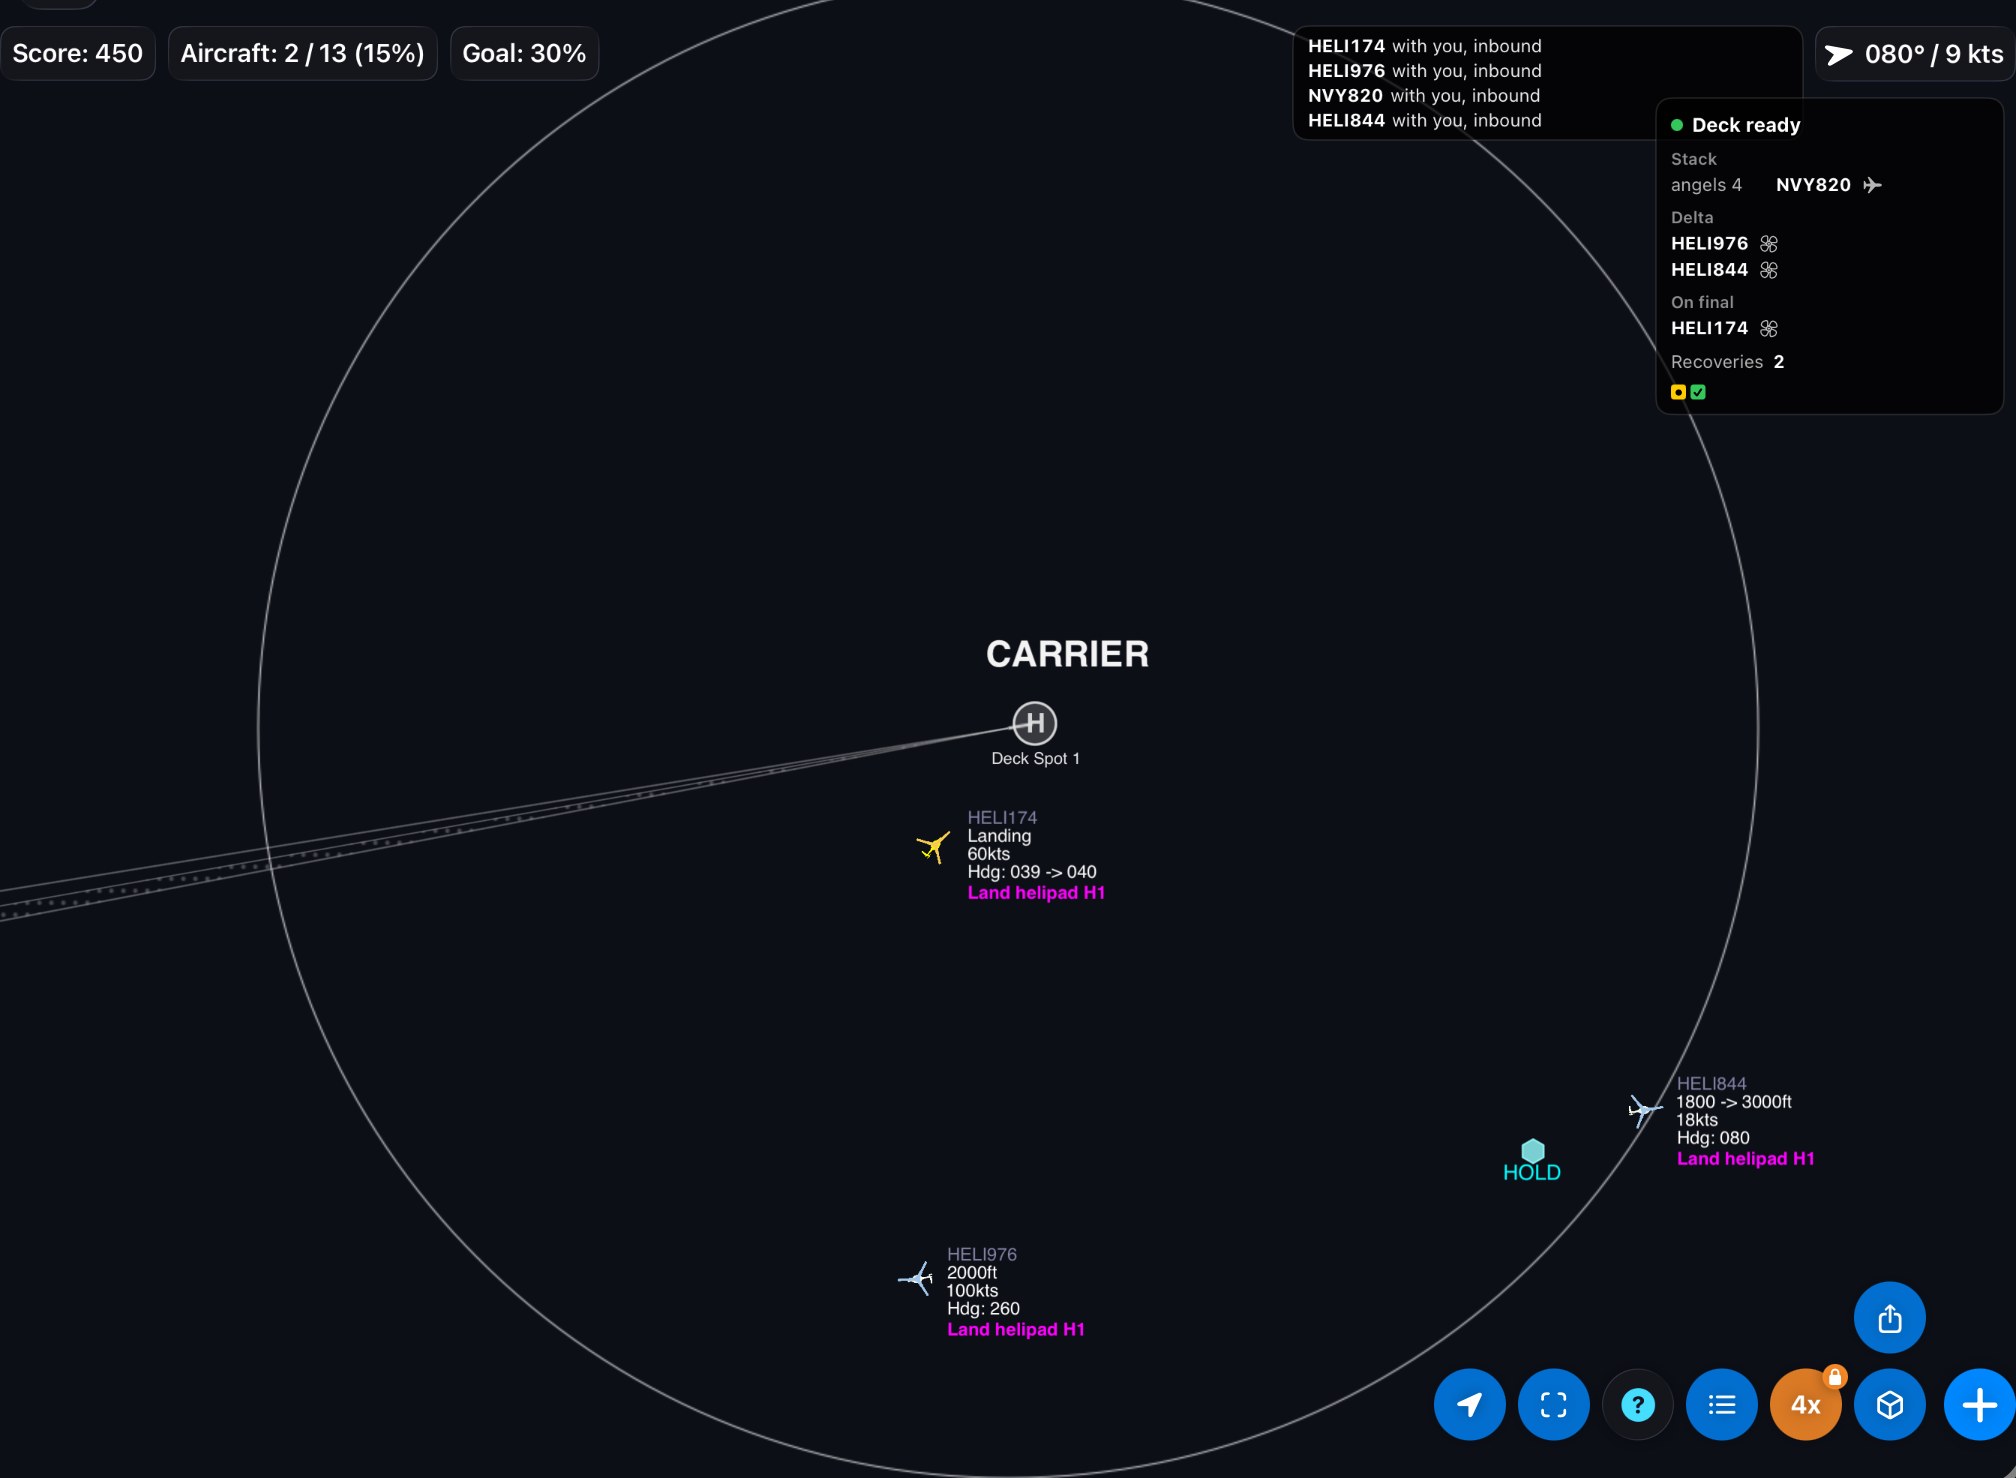This screenshot has width=2016, height=1478.
Task: Click the share export button
Action: (1889, 1318)
